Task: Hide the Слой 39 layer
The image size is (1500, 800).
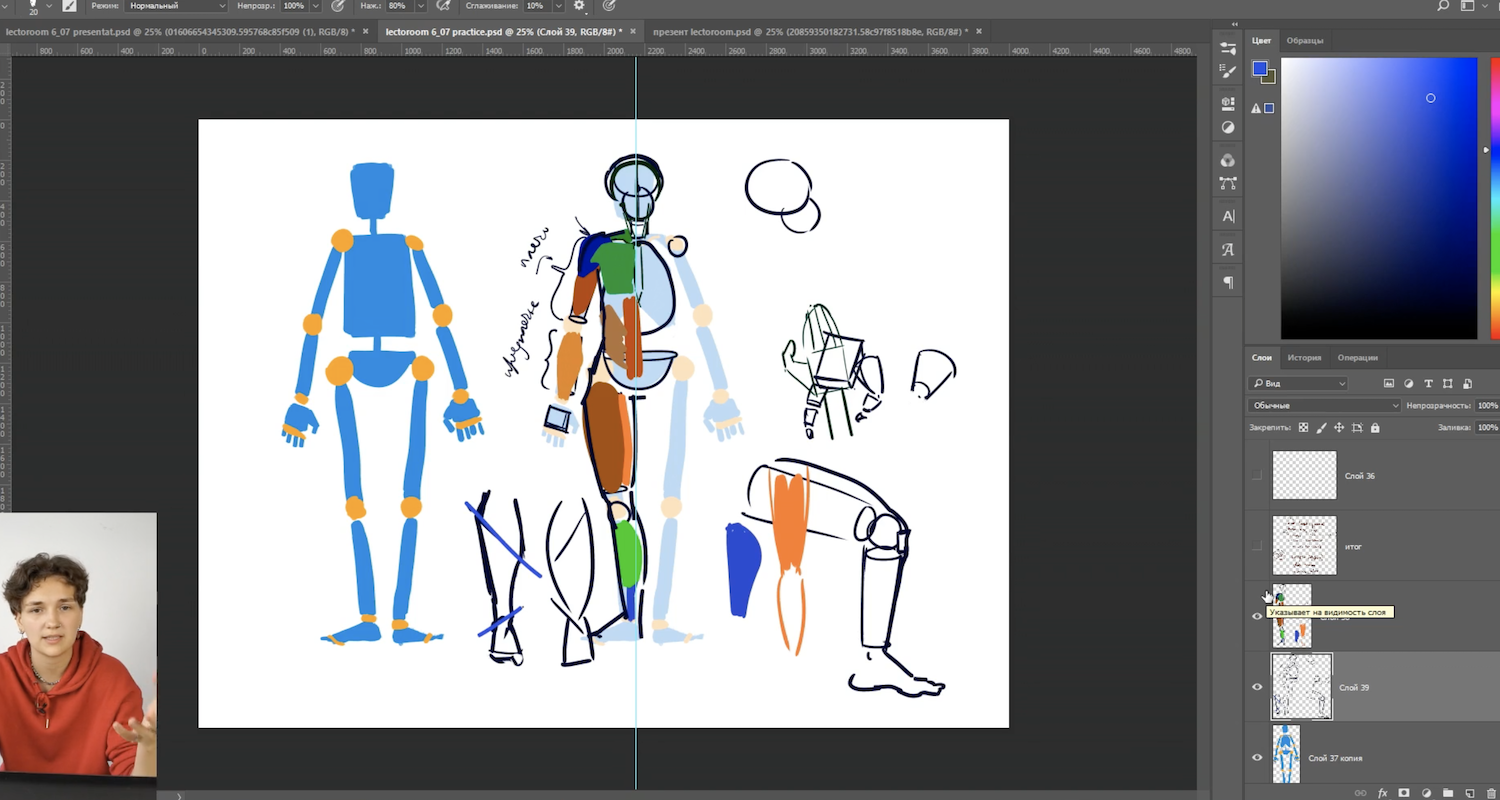Action: pos(1257,687)
